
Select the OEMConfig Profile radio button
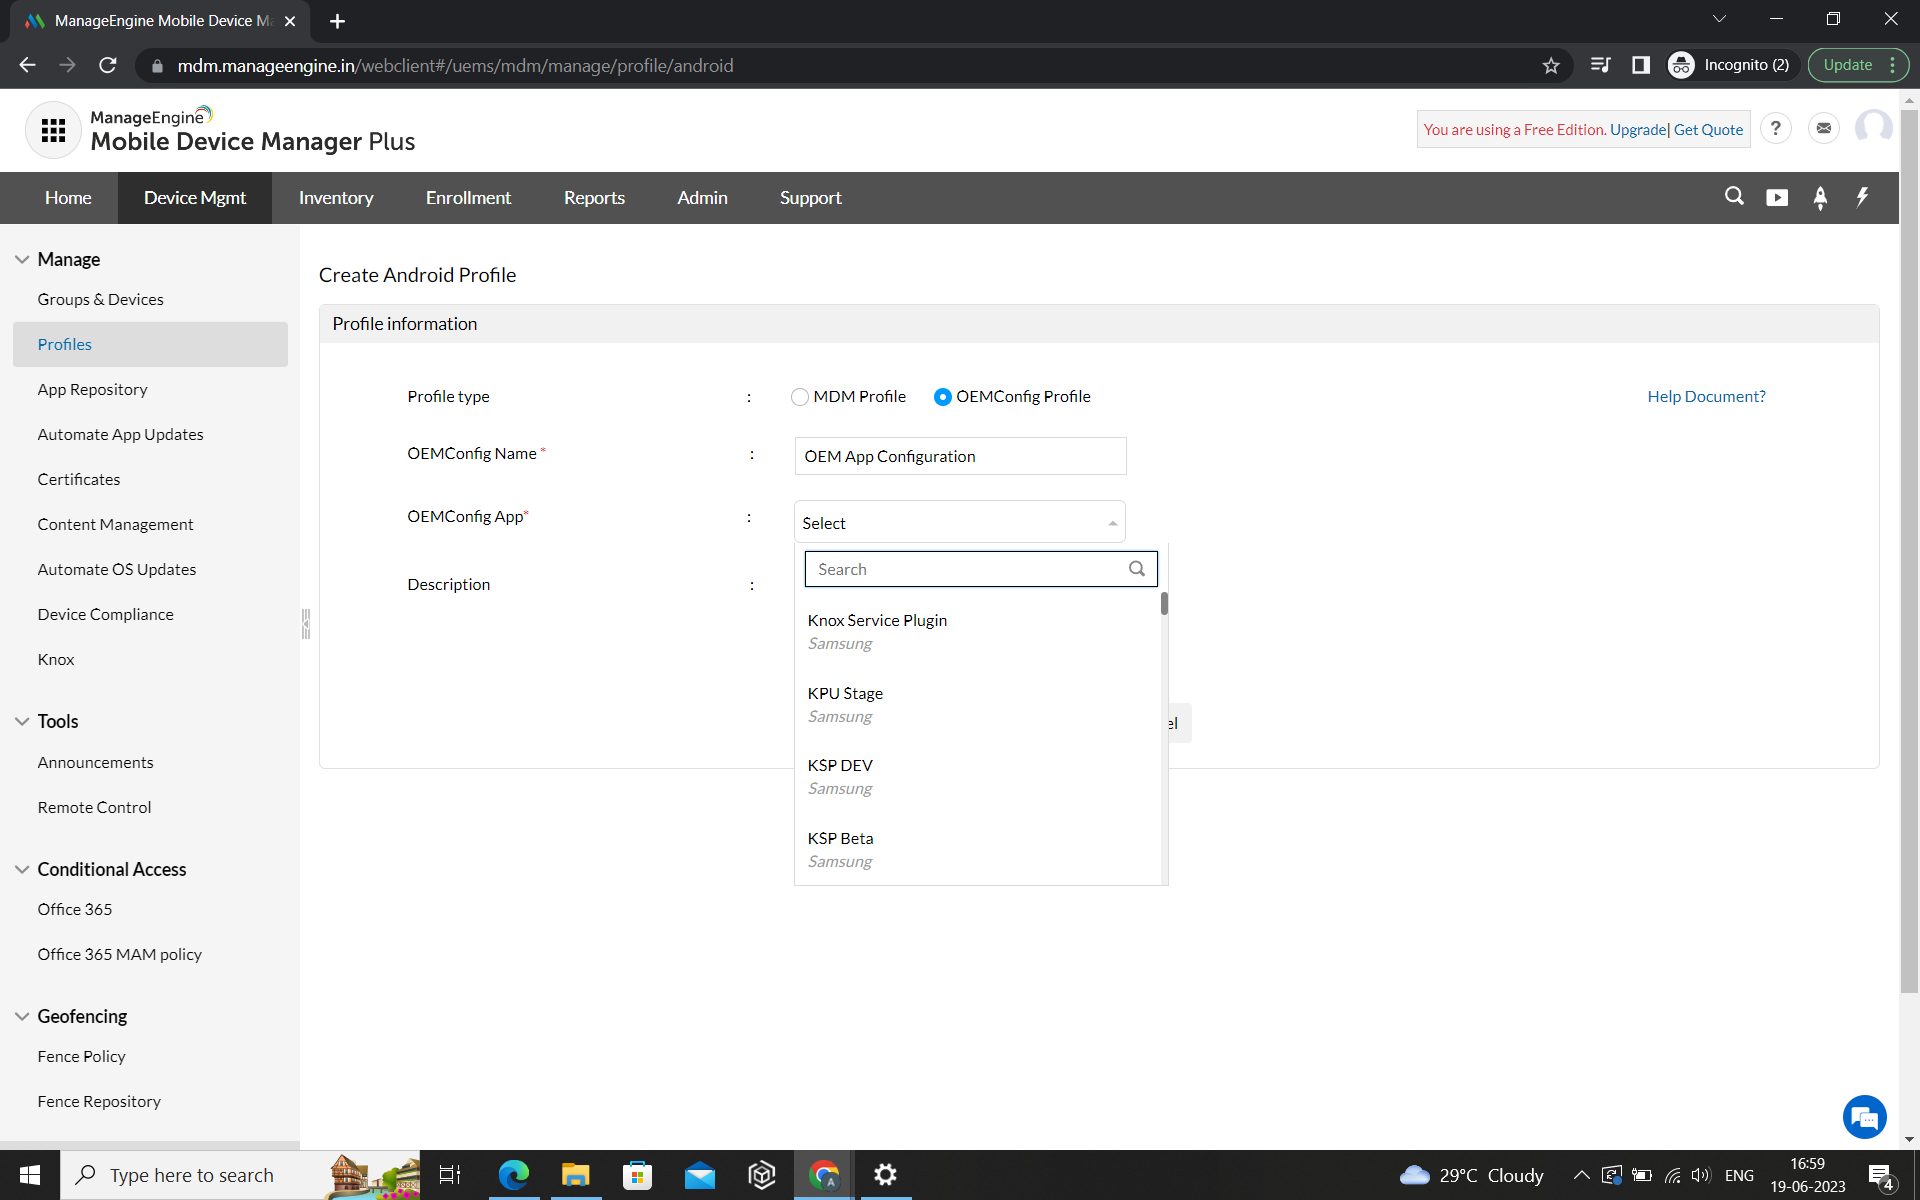(x=942, y=397)
